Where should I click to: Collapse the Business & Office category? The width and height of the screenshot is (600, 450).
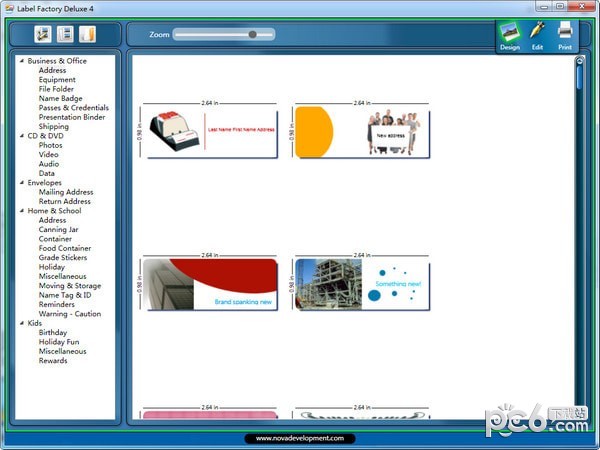[22, 61]
